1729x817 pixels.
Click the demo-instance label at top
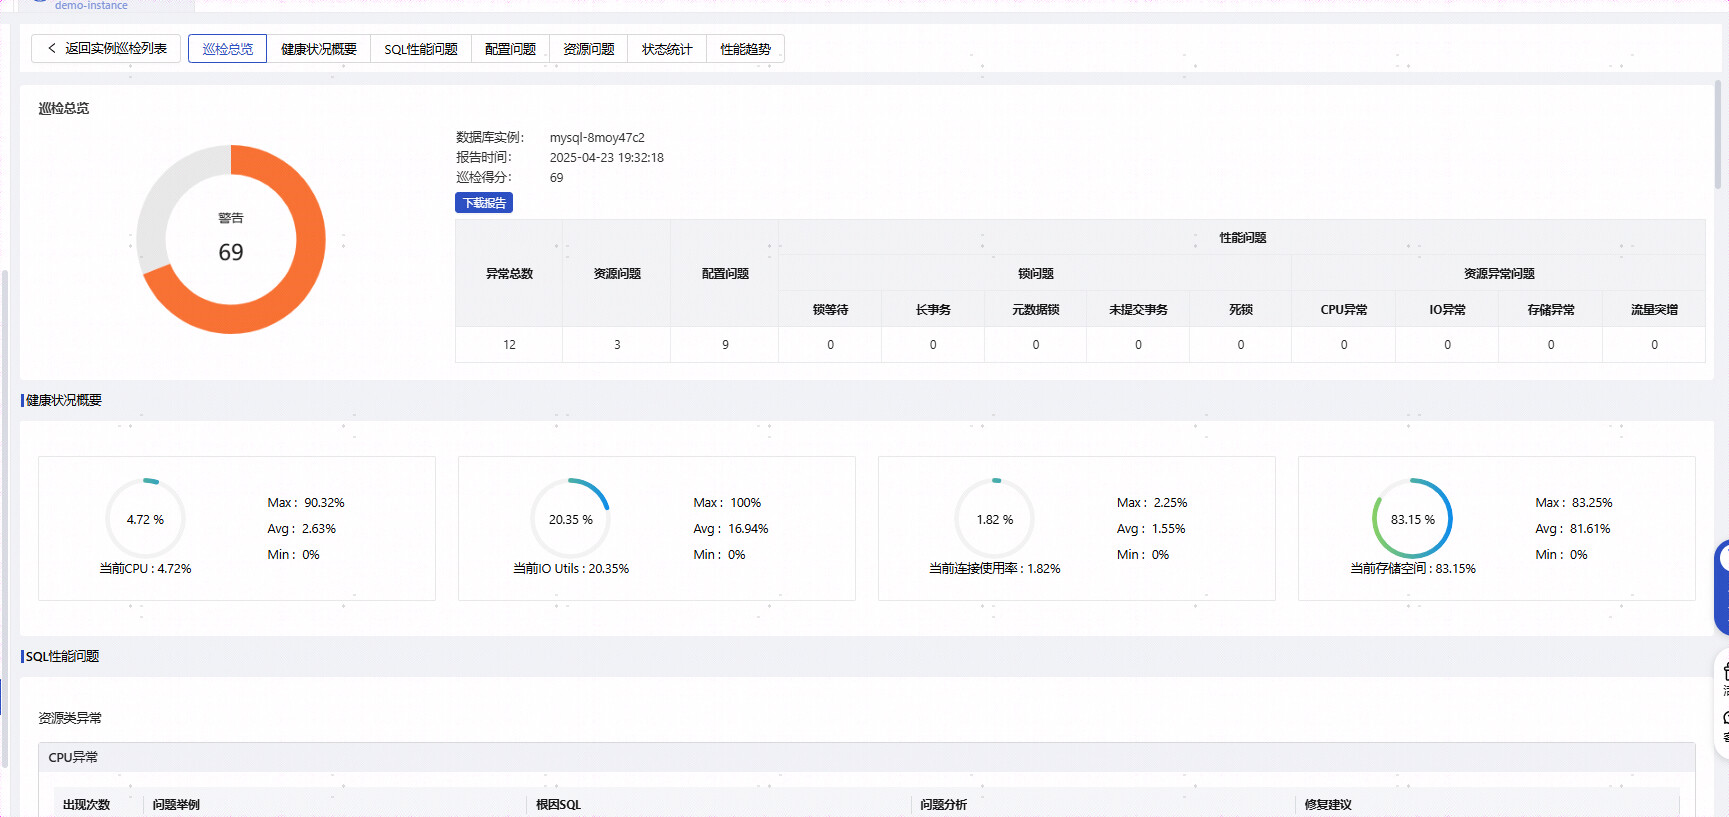91,6
